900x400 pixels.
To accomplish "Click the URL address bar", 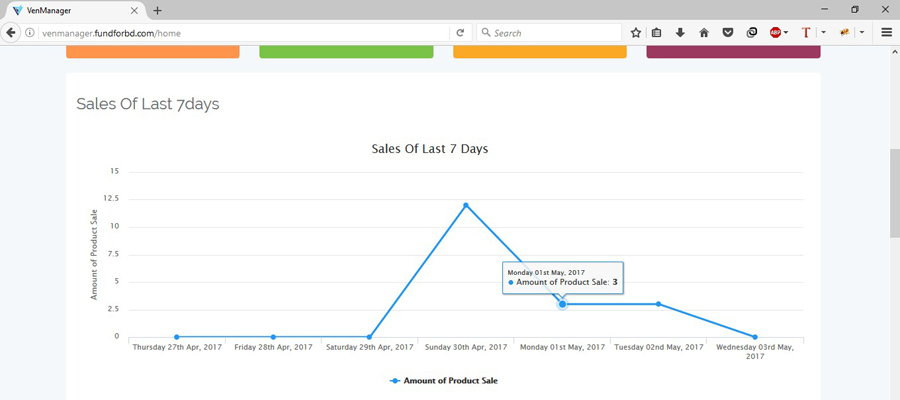I will tap(240, 32).
